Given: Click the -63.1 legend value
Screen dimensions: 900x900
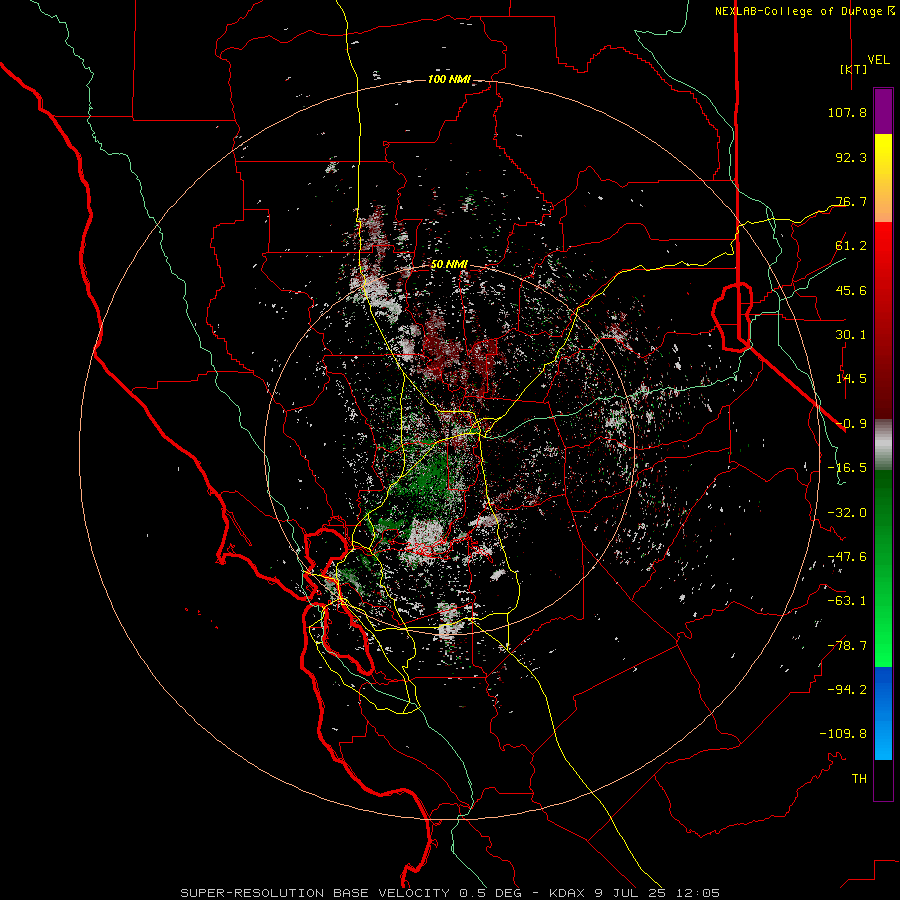Looking at the screenshot, I should coord(847,601).
